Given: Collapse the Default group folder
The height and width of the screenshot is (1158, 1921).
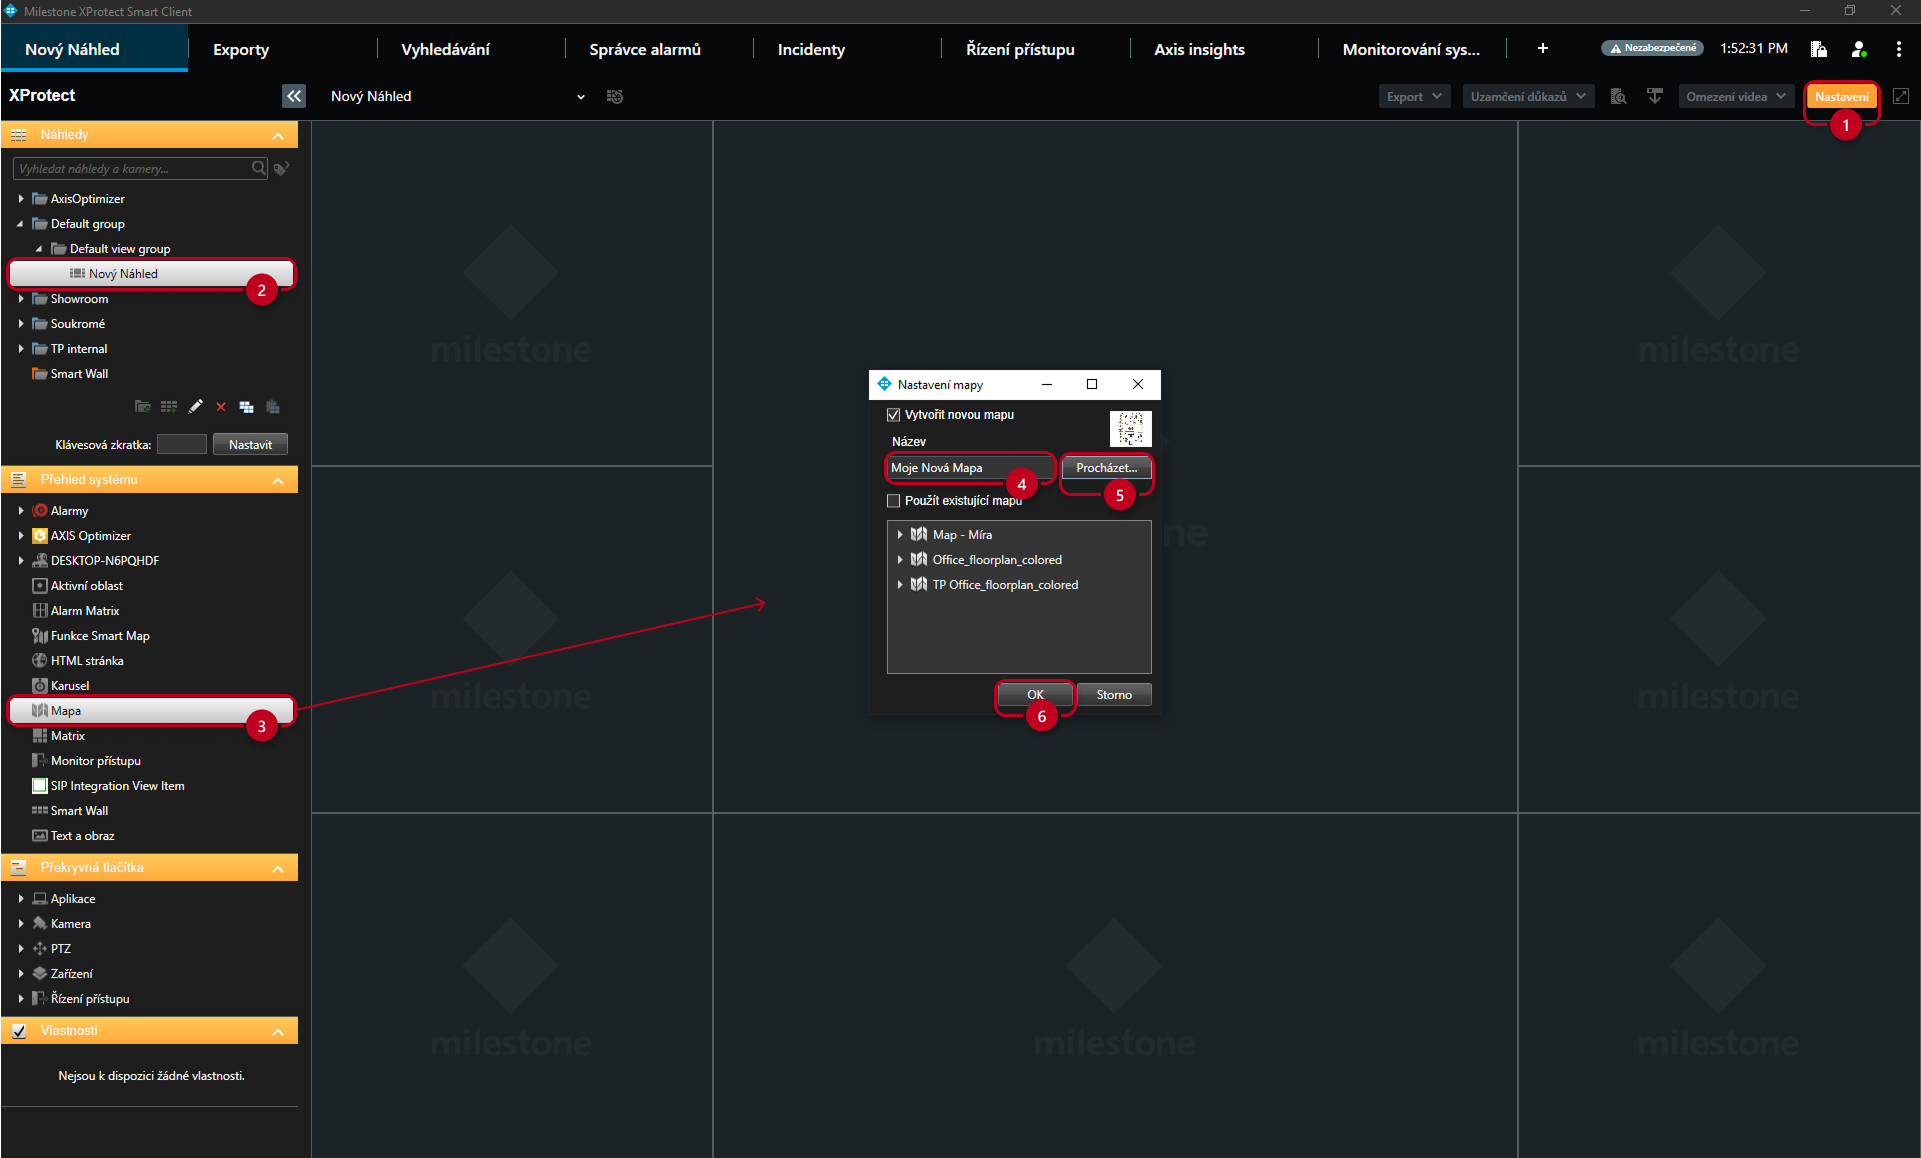Looking at the screenshot, I should (x=21, y=224).
